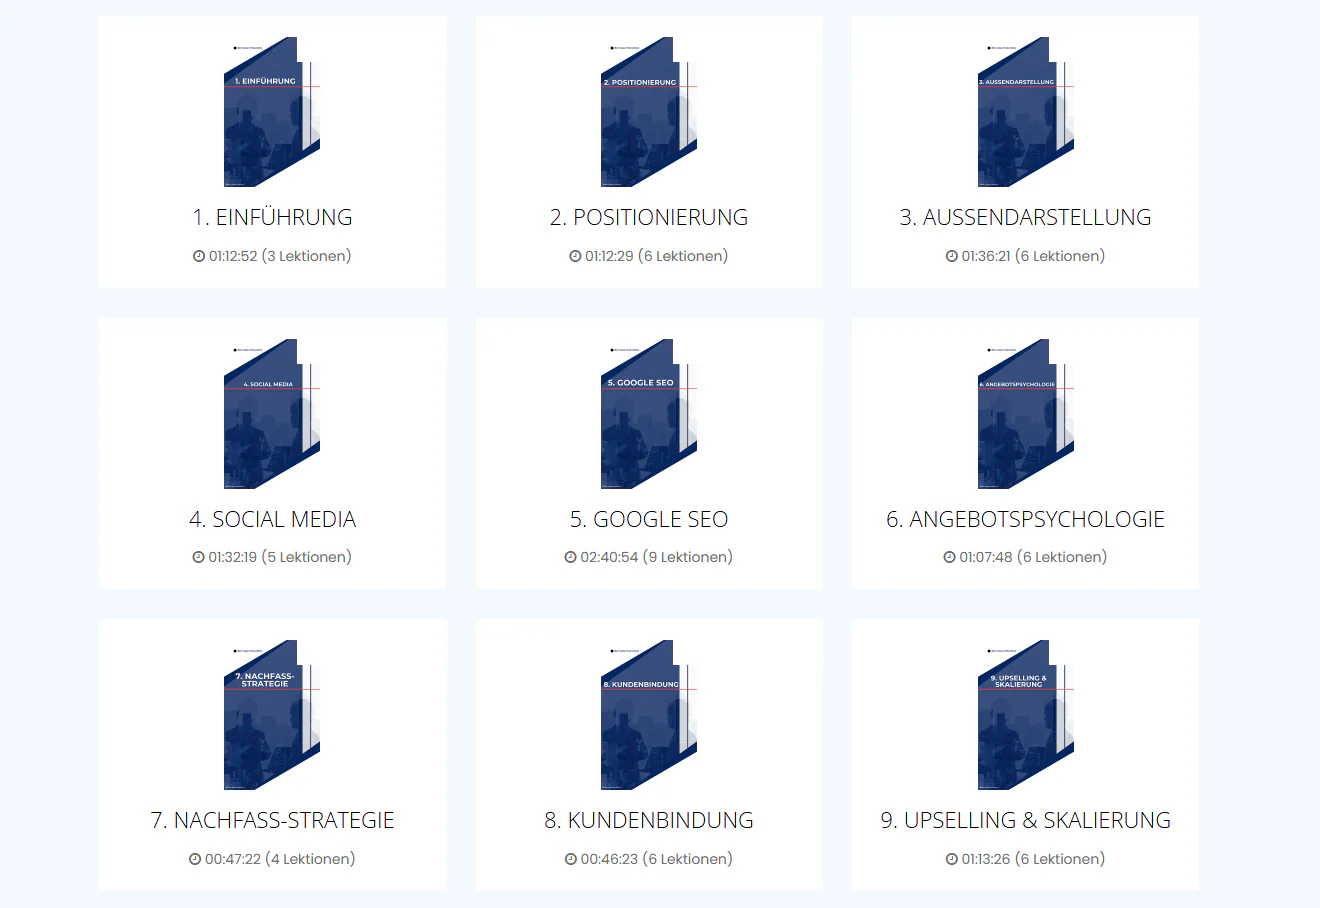Open the 9. UPSELLING & SKALIERUNG title
This screenshot has height=908, width=1320.
click(1025, 820)
